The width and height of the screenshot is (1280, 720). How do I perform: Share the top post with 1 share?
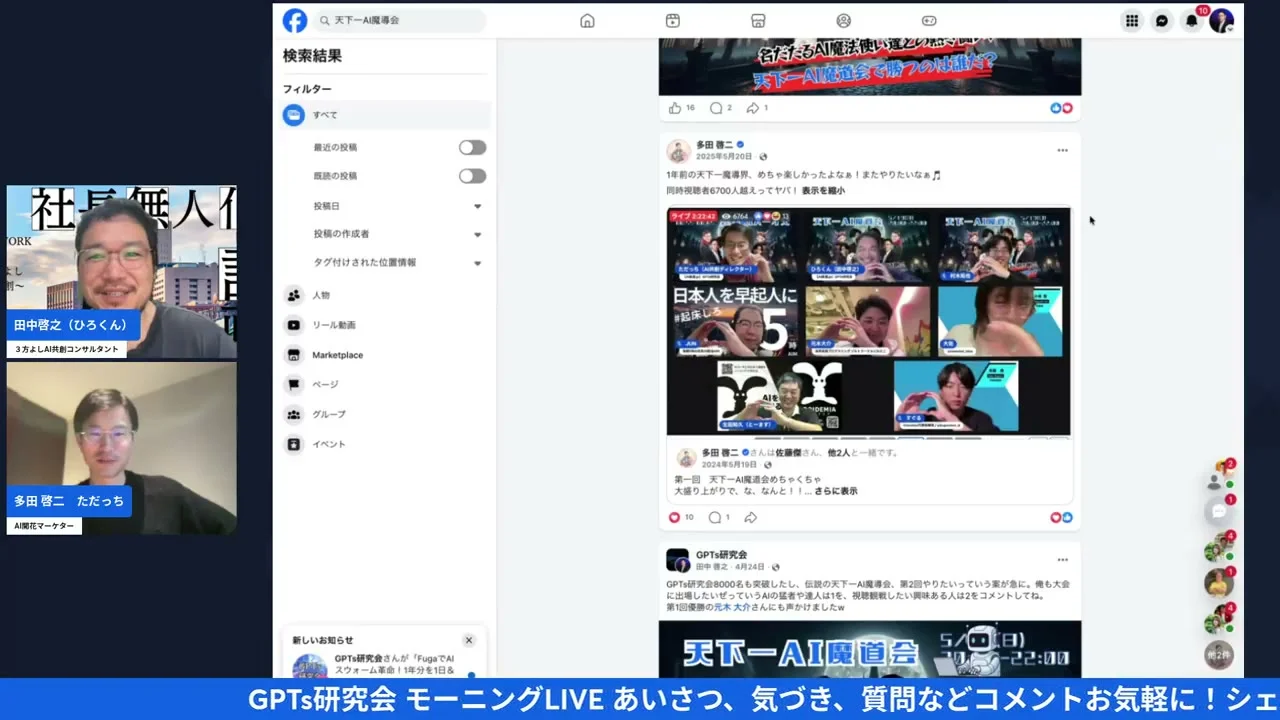pyautogui.click(x=753, y=108)
